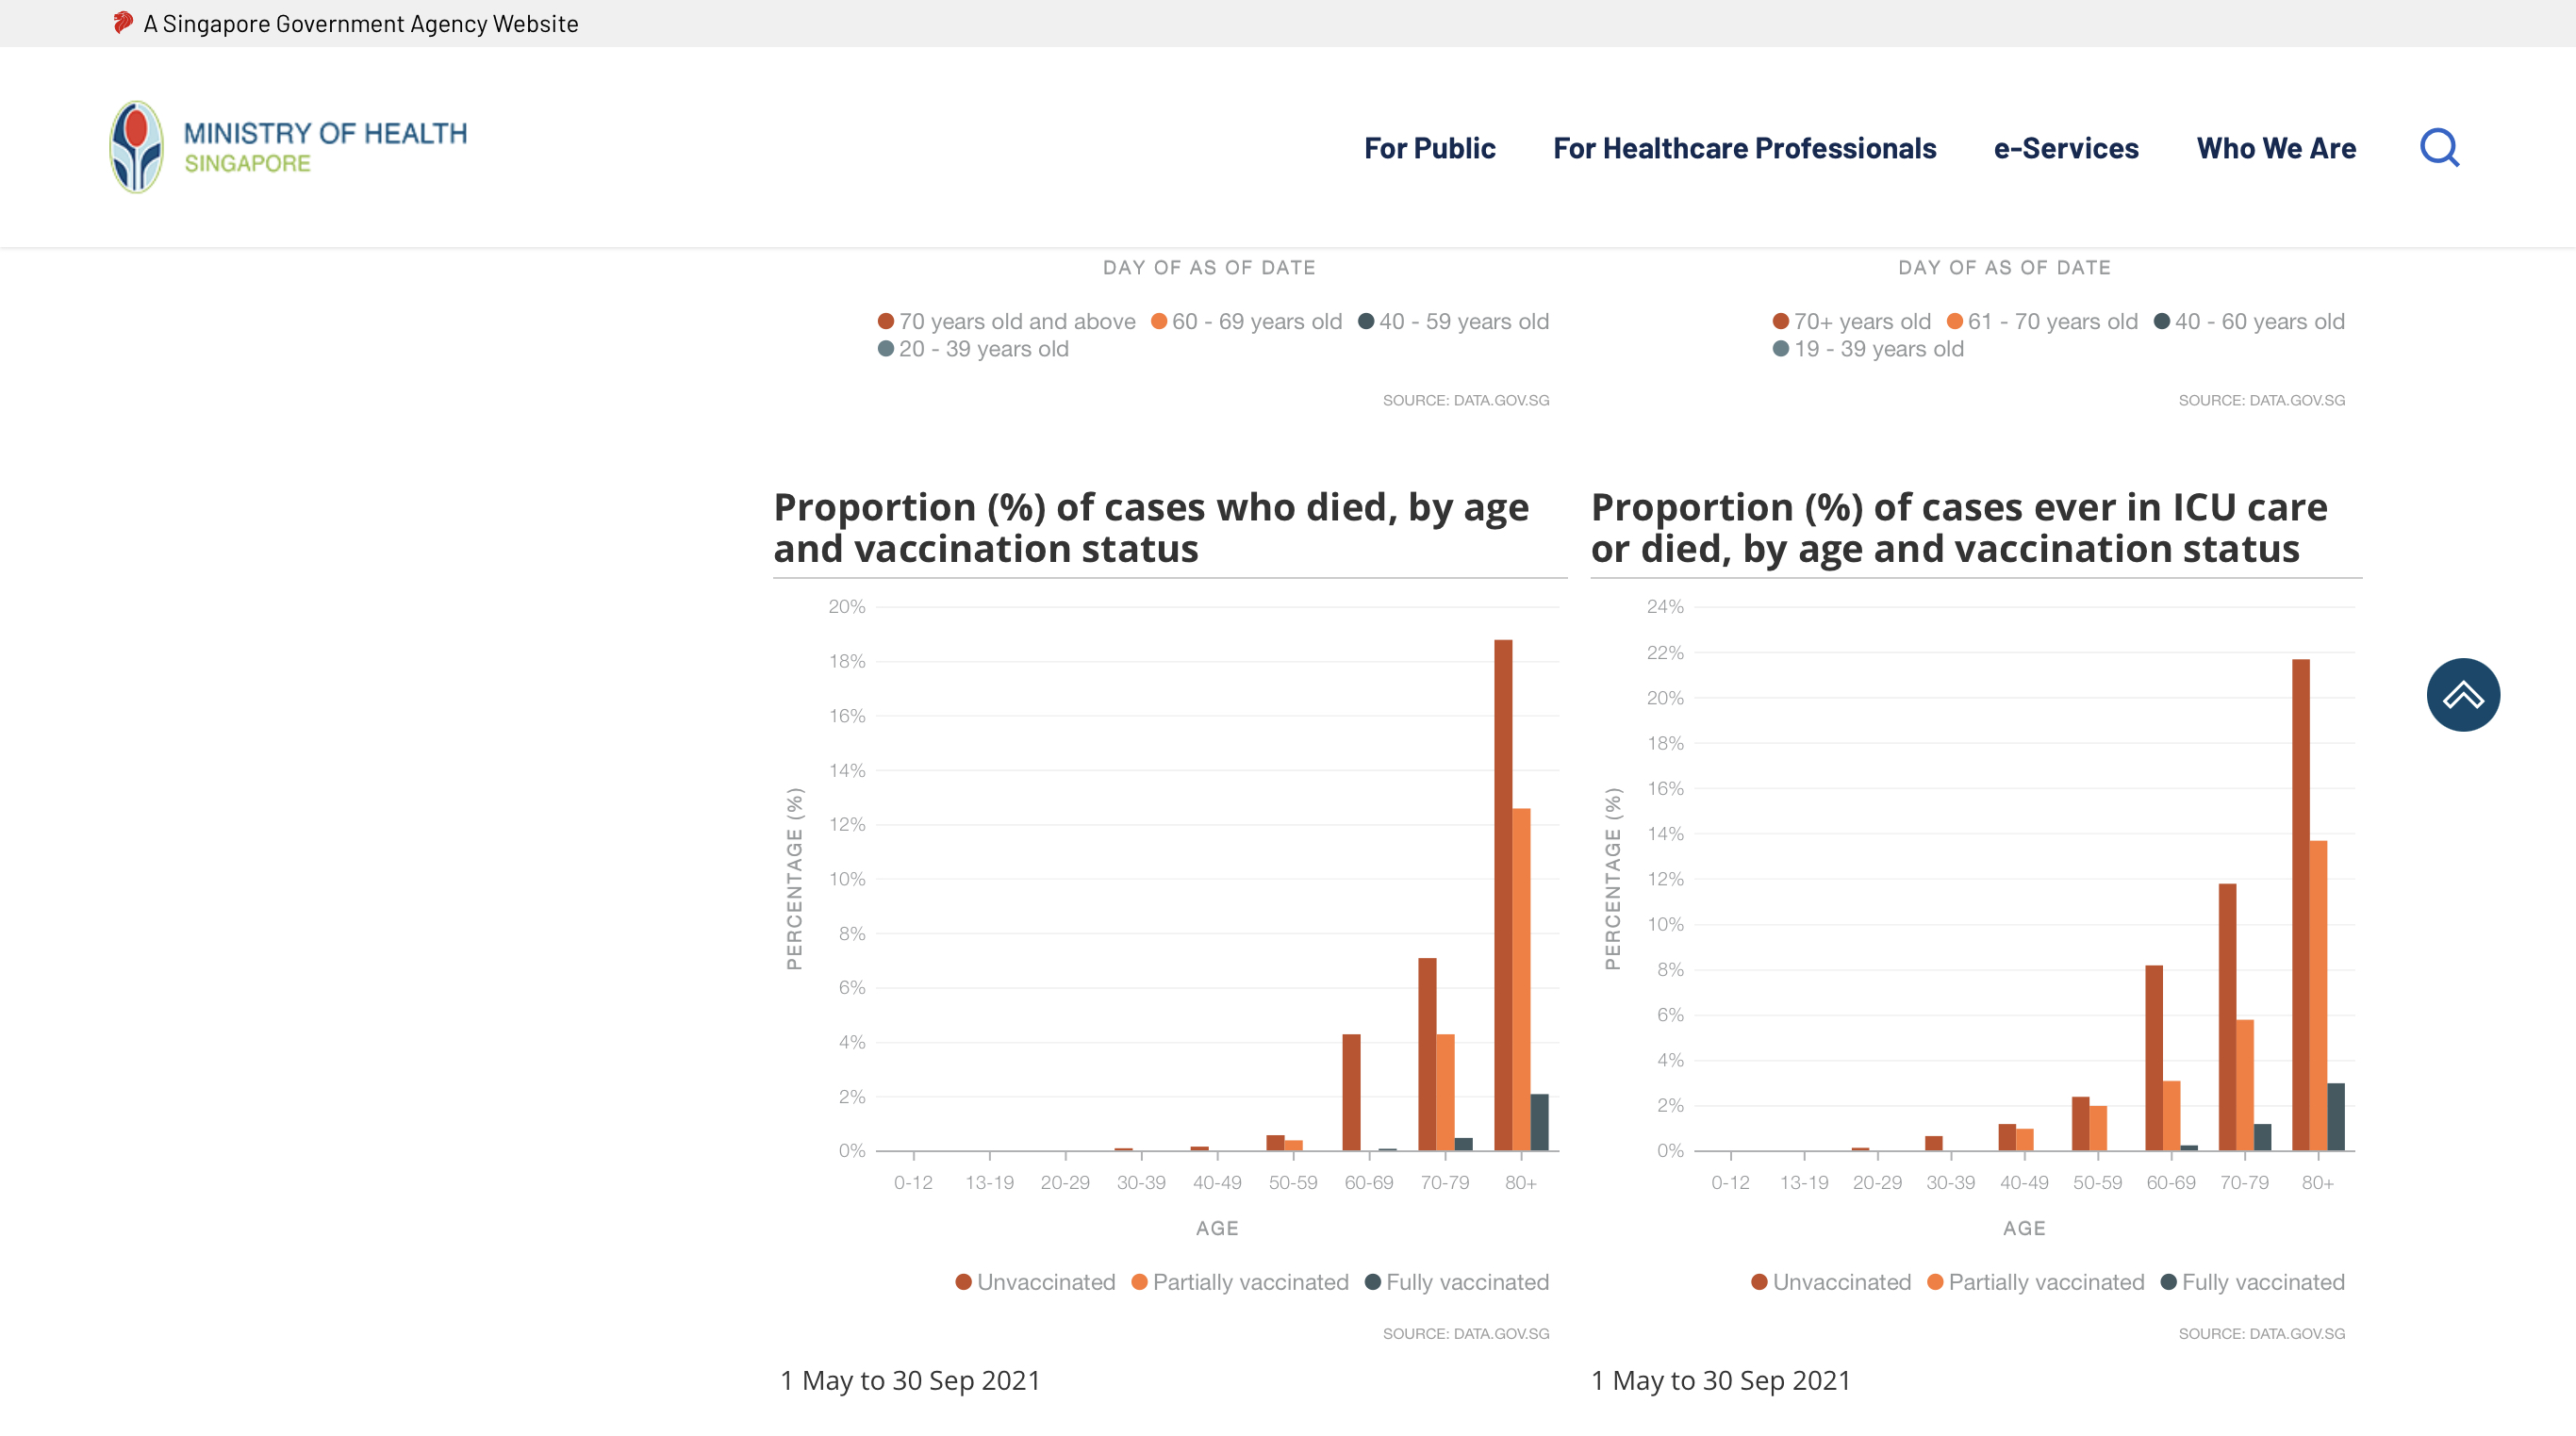Toggle Partially vaccinated legend in deaths chart
2576x1436 pixels.
pyautogui.click(x=1240, y=1282)
